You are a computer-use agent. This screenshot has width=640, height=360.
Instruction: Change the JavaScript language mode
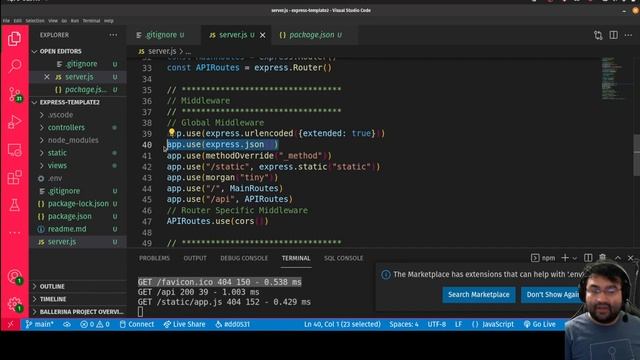[x=493, y=324]
